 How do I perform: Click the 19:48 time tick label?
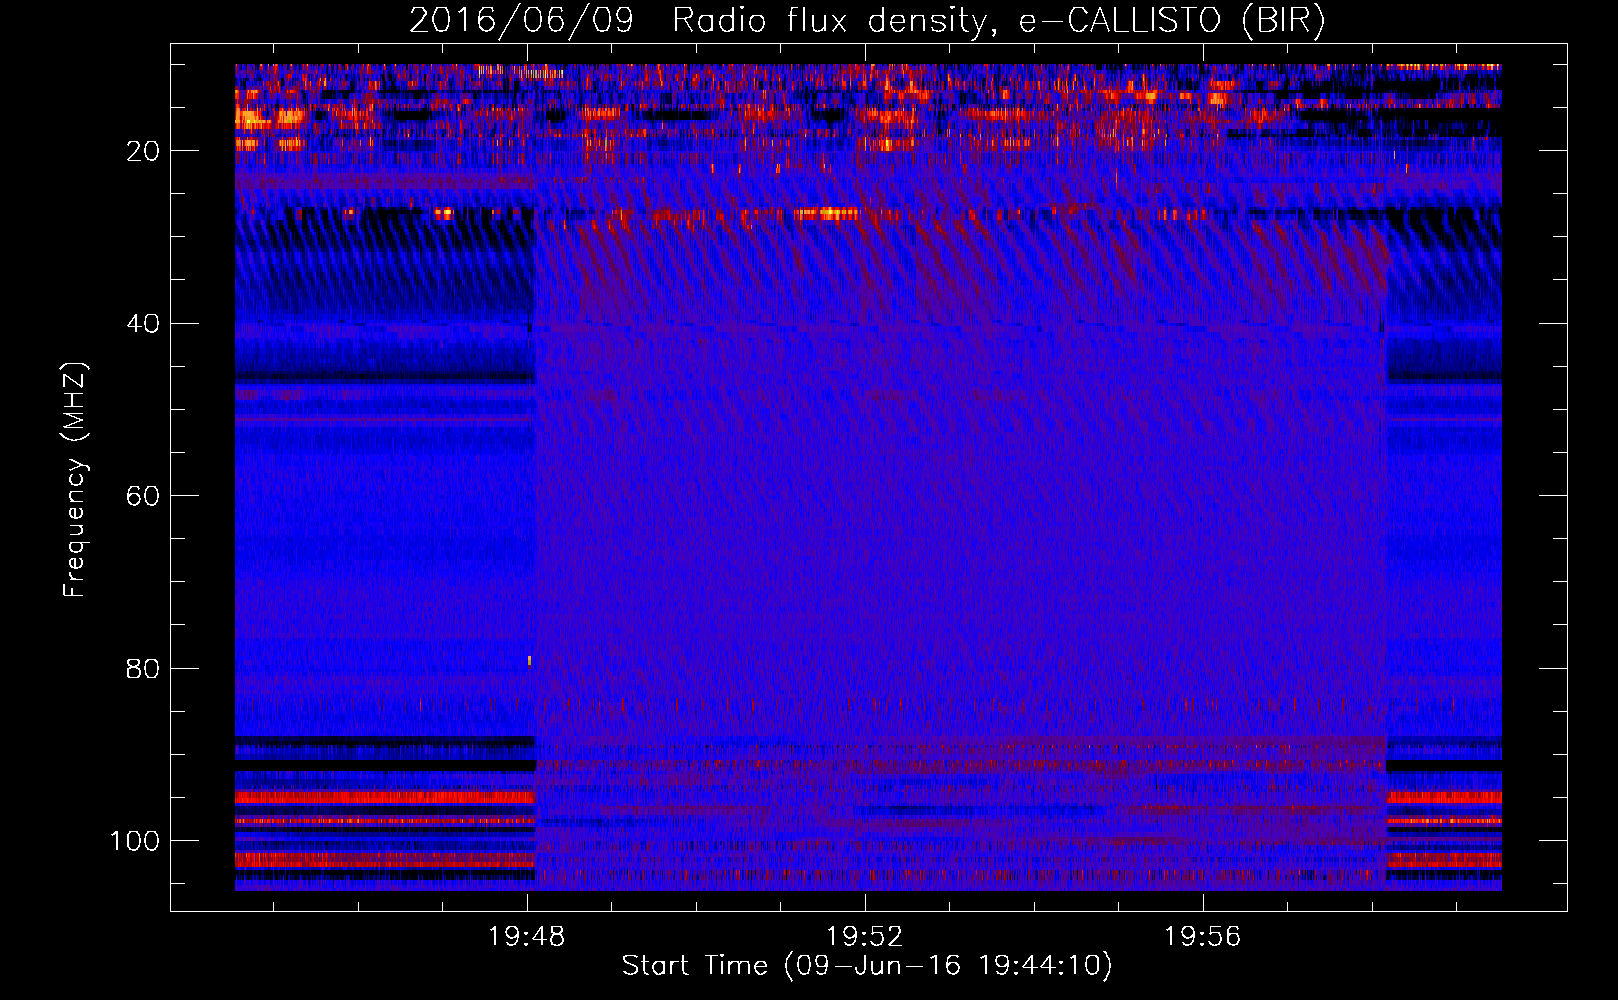click(x=526, y=937)
